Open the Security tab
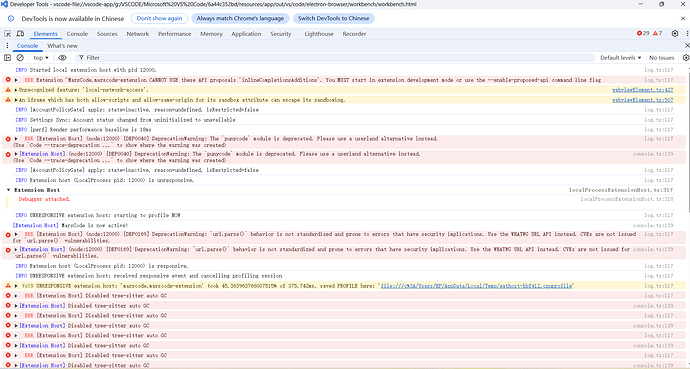690x369 pixels. 281,34
